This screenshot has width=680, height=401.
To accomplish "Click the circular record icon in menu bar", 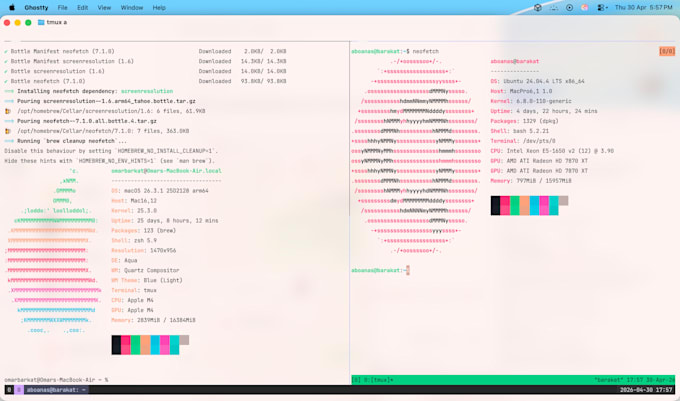I will click(569, 7).
